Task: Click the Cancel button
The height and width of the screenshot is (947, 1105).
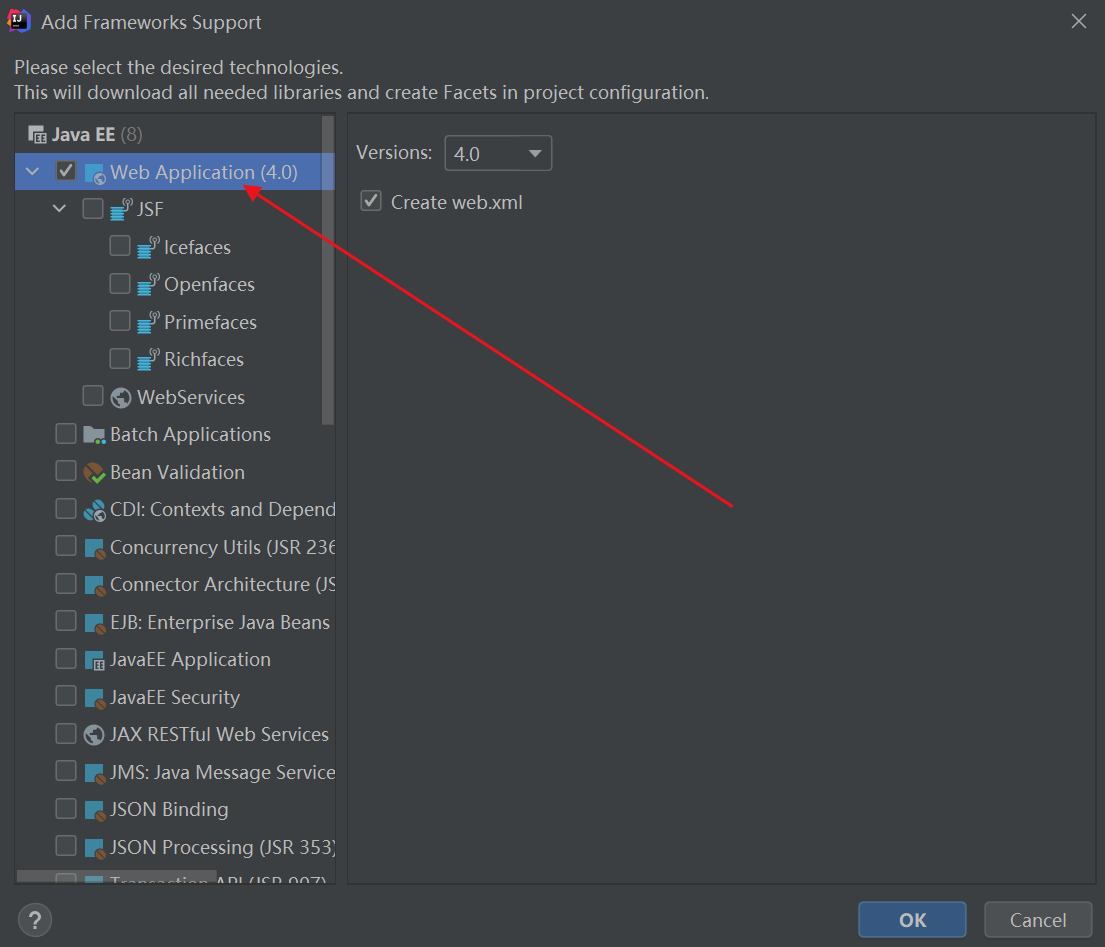Action: click(x=1037, y=920)
